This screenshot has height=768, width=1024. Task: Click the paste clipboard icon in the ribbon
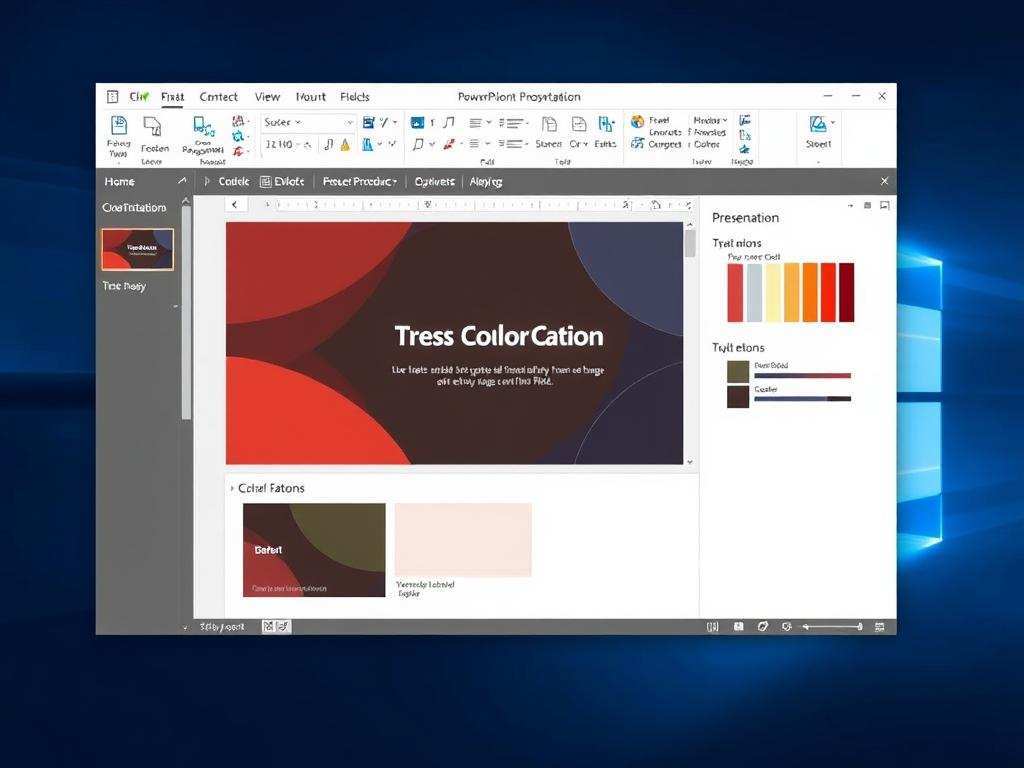coord(118,126)
